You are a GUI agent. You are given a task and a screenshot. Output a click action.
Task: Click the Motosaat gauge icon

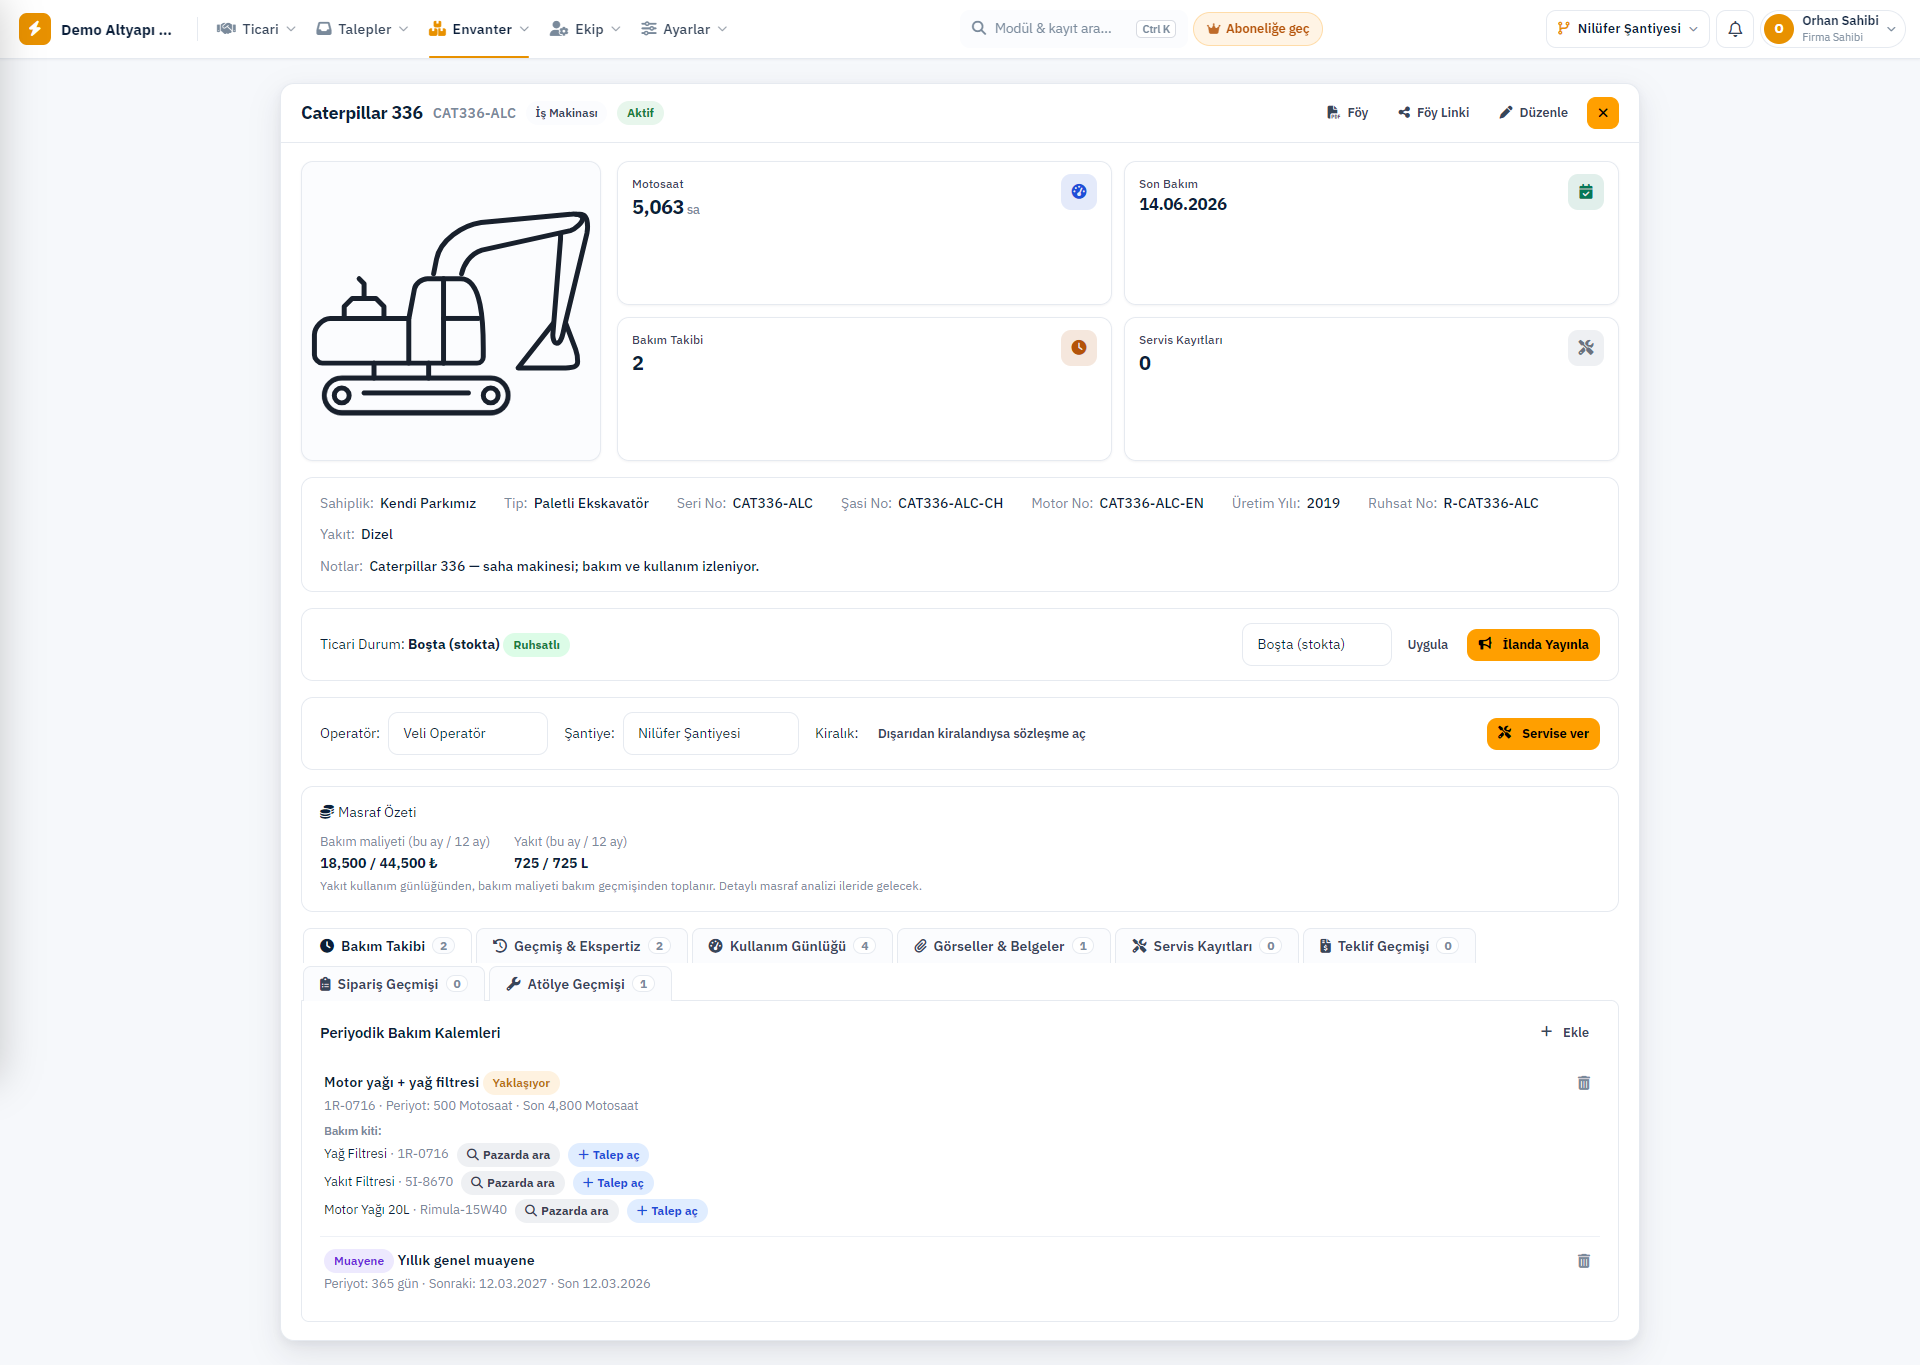[x=1079, y=192]
